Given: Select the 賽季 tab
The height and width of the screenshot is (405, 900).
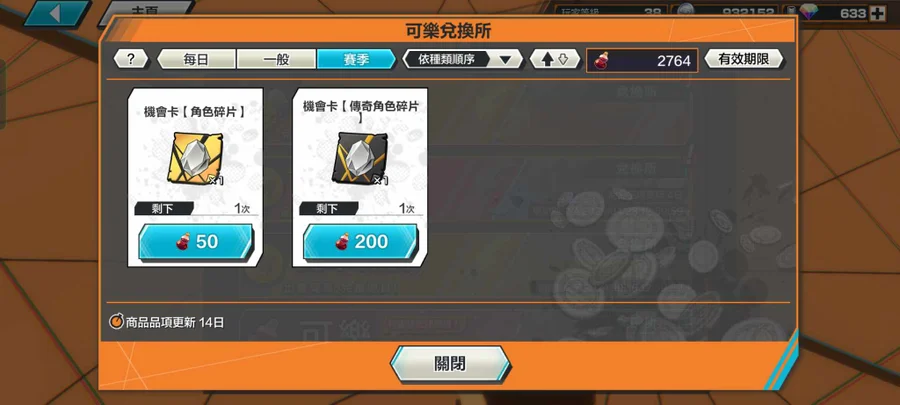Looking at the screenshot, I should tap(356, 59).
